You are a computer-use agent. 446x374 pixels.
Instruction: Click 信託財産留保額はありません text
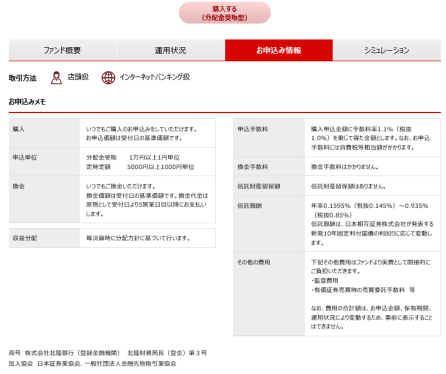[348, 186]
